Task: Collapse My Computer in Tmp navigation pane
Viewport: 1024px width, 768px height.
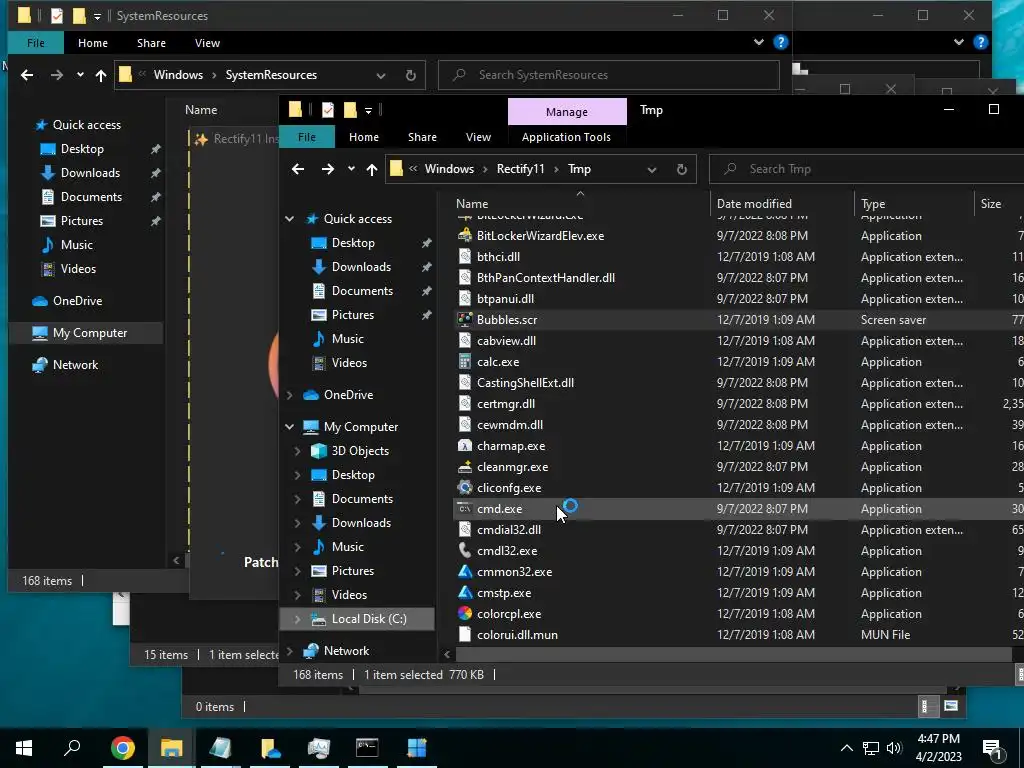Action: pyautogui.click(x=289, y=426)
